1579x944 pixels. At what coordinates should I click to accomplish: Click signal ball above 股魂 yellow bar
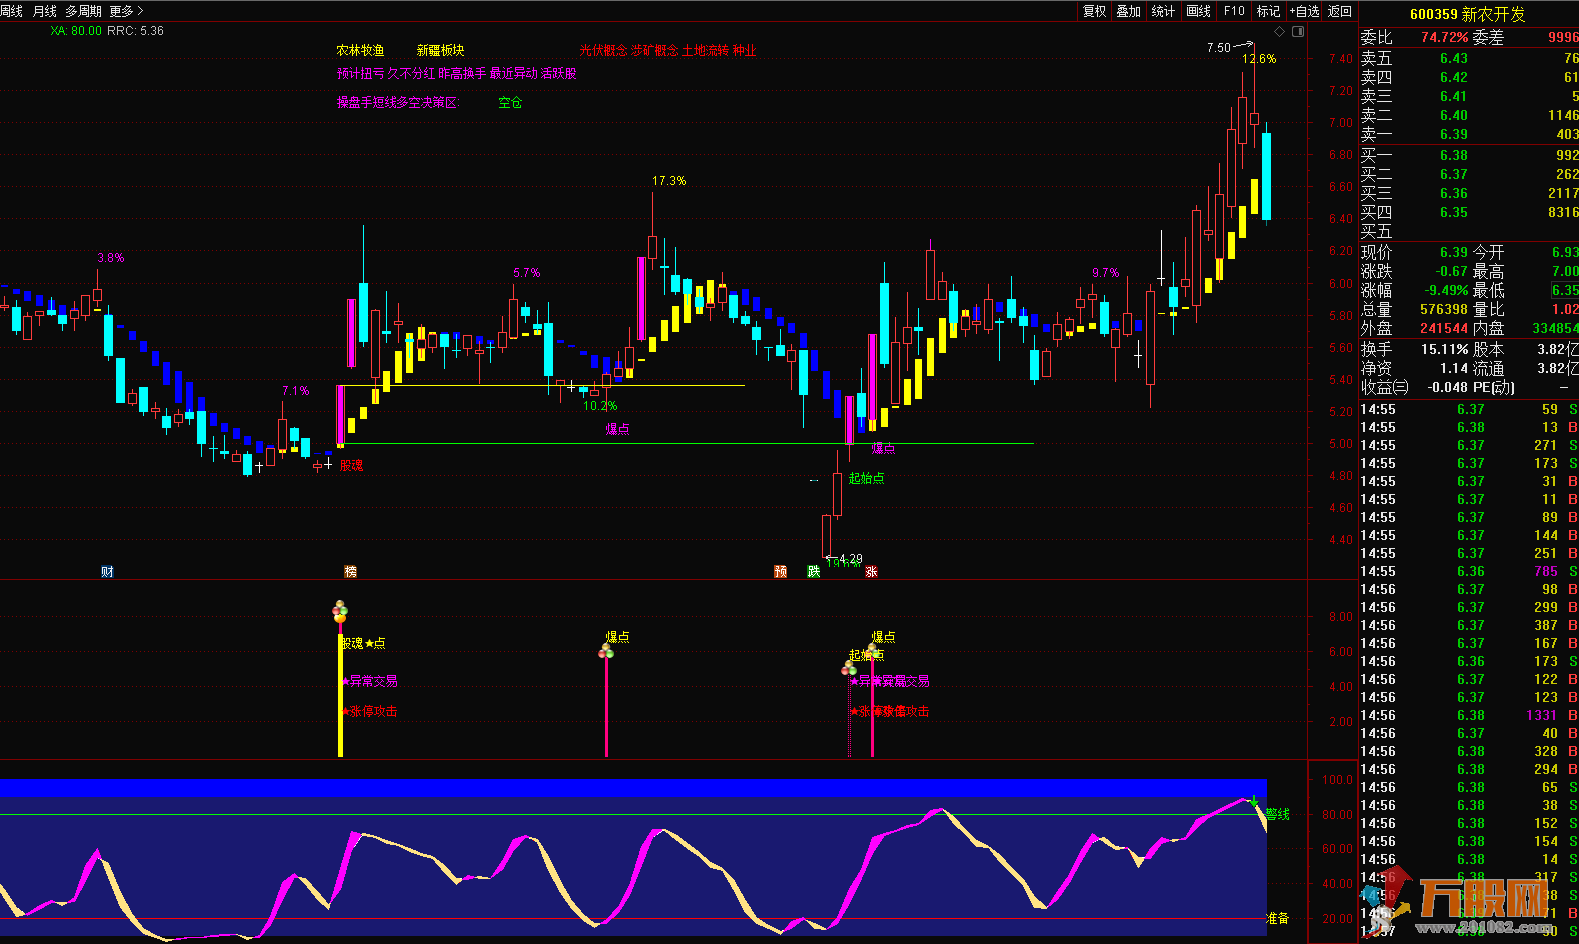click(340, 612)
